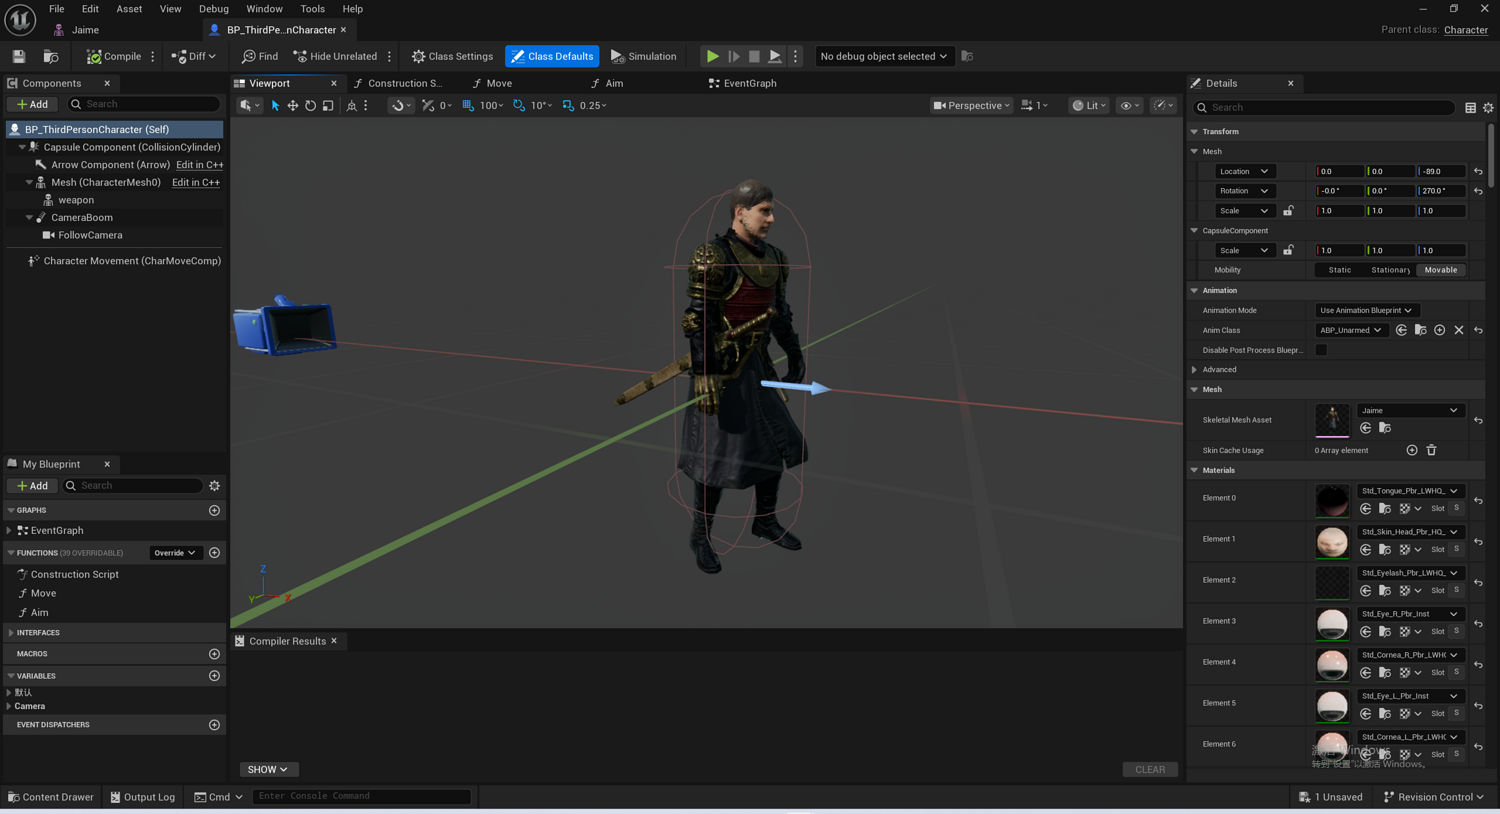Open the viewport Show flags eye menu
The height and width of the screenshot is (814, 1500).
[1129, 105]
